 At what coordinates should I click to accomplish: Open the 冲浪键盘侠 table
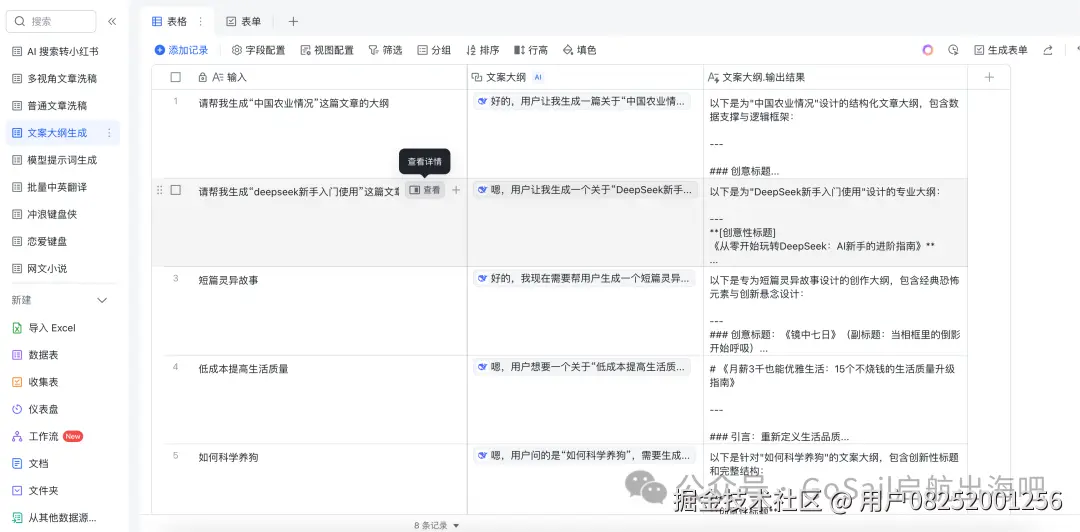pos(63,214)
